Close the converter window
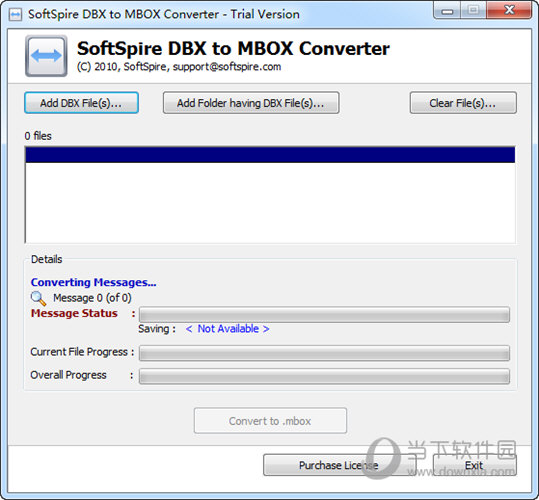539x500 pixels. 509,10
